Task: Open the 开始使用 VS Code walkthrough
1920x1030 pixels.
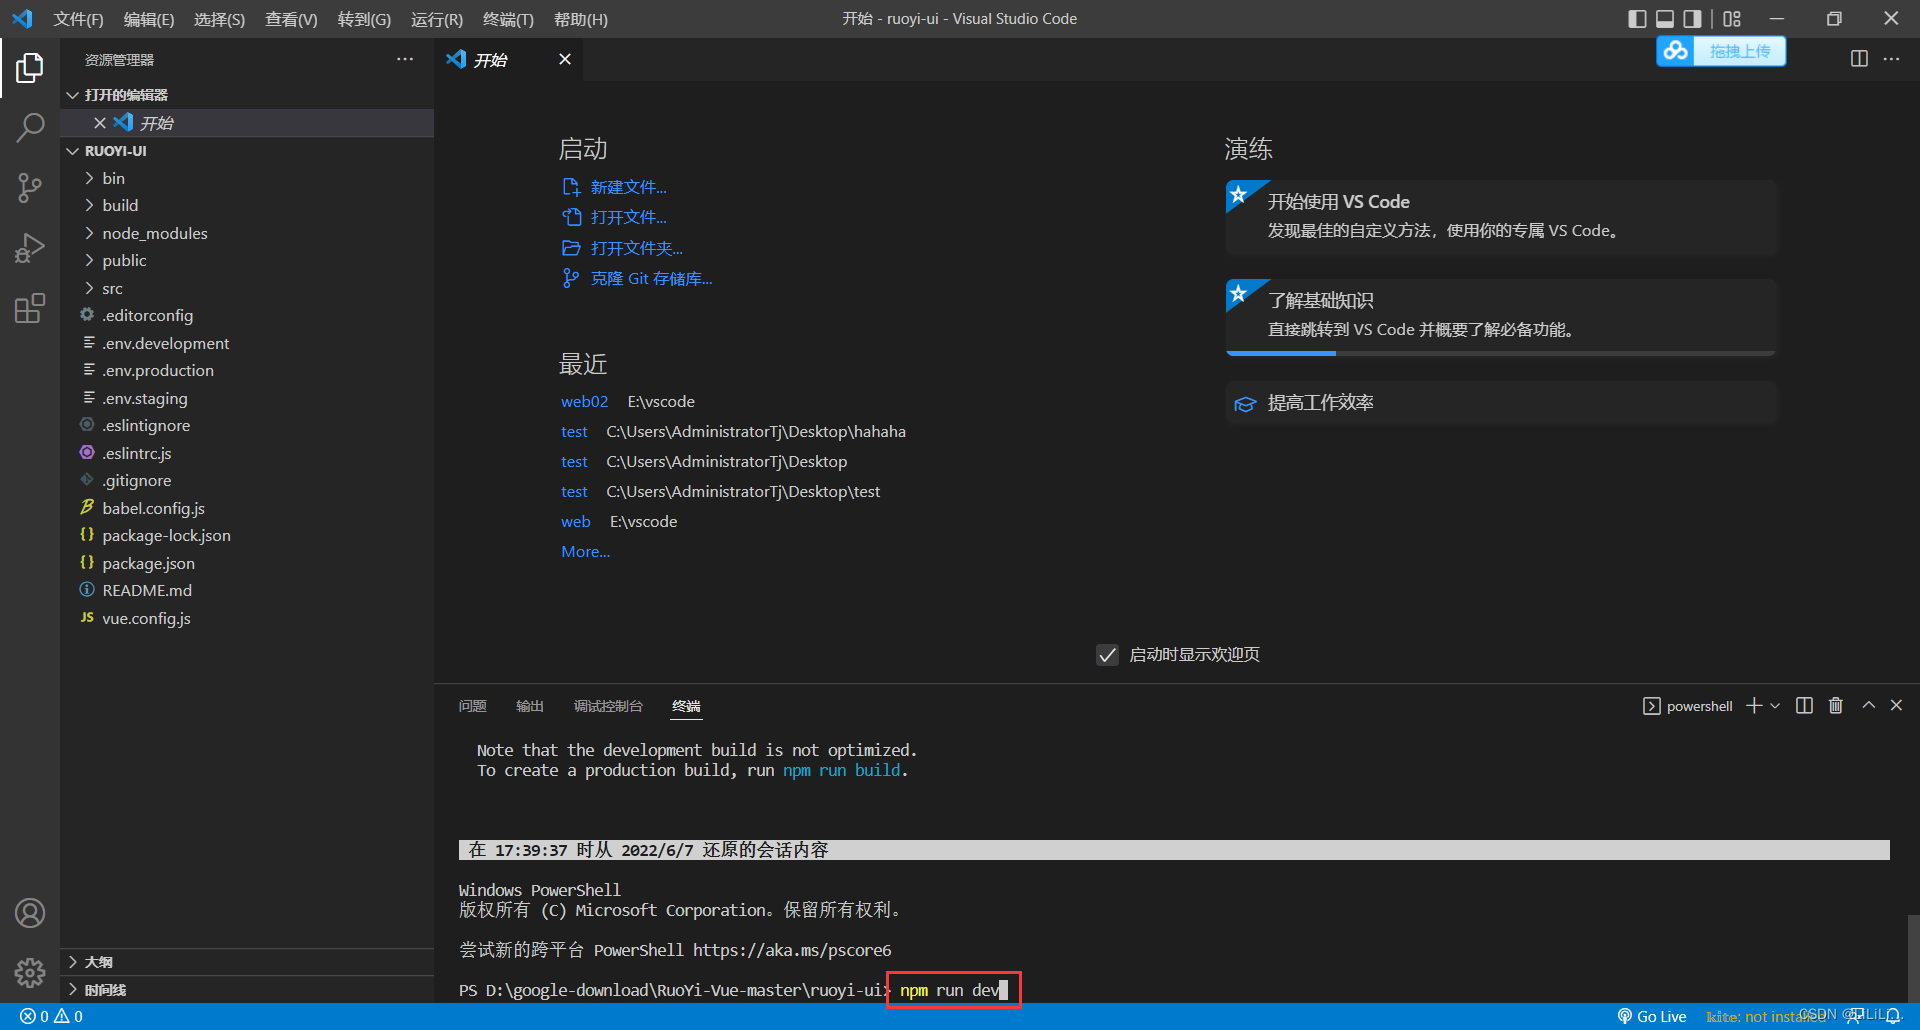Action: (1501, 217)
